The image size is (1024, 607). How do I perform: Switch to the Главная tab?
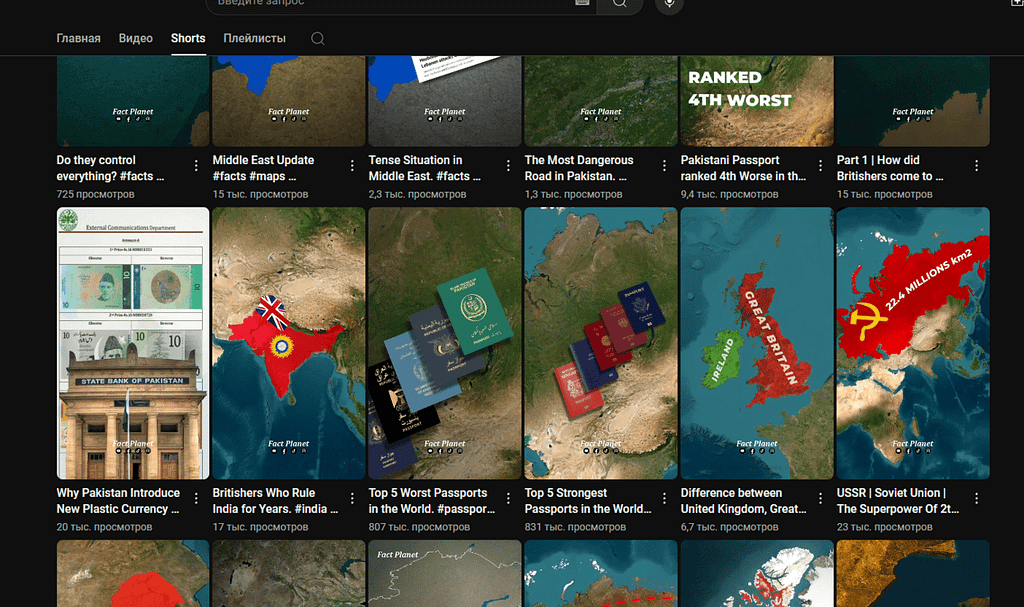point(78,39)
